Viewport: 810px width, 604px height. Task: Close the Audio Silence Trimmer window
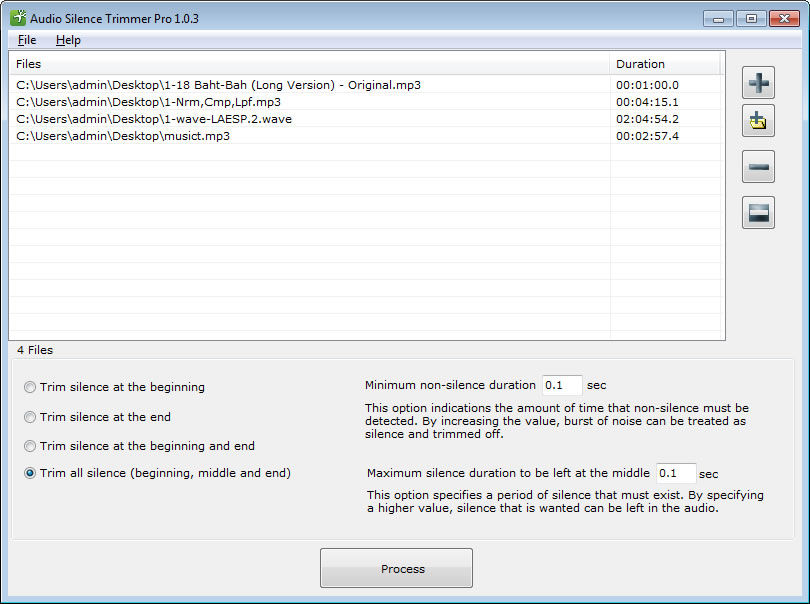point(784,19)
